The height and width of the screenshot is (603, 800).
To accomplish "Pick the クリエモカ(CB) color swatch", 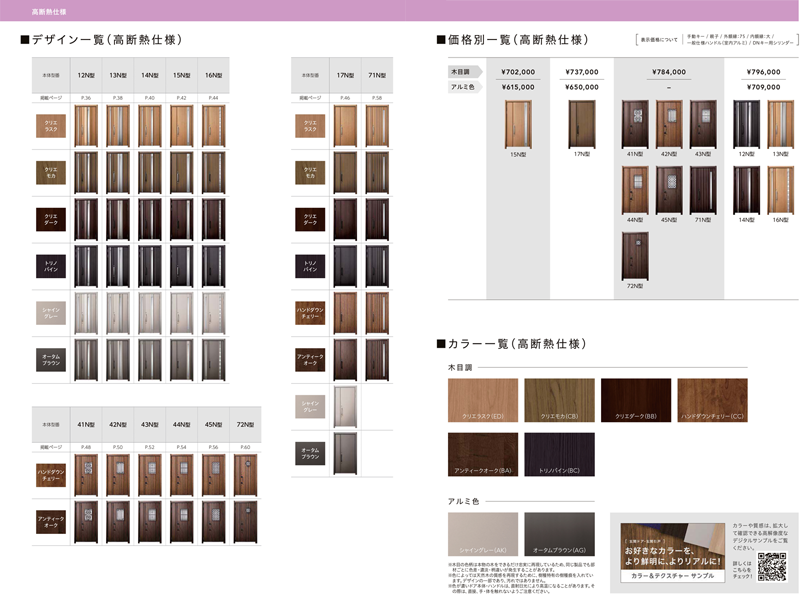I will point(559,400).
